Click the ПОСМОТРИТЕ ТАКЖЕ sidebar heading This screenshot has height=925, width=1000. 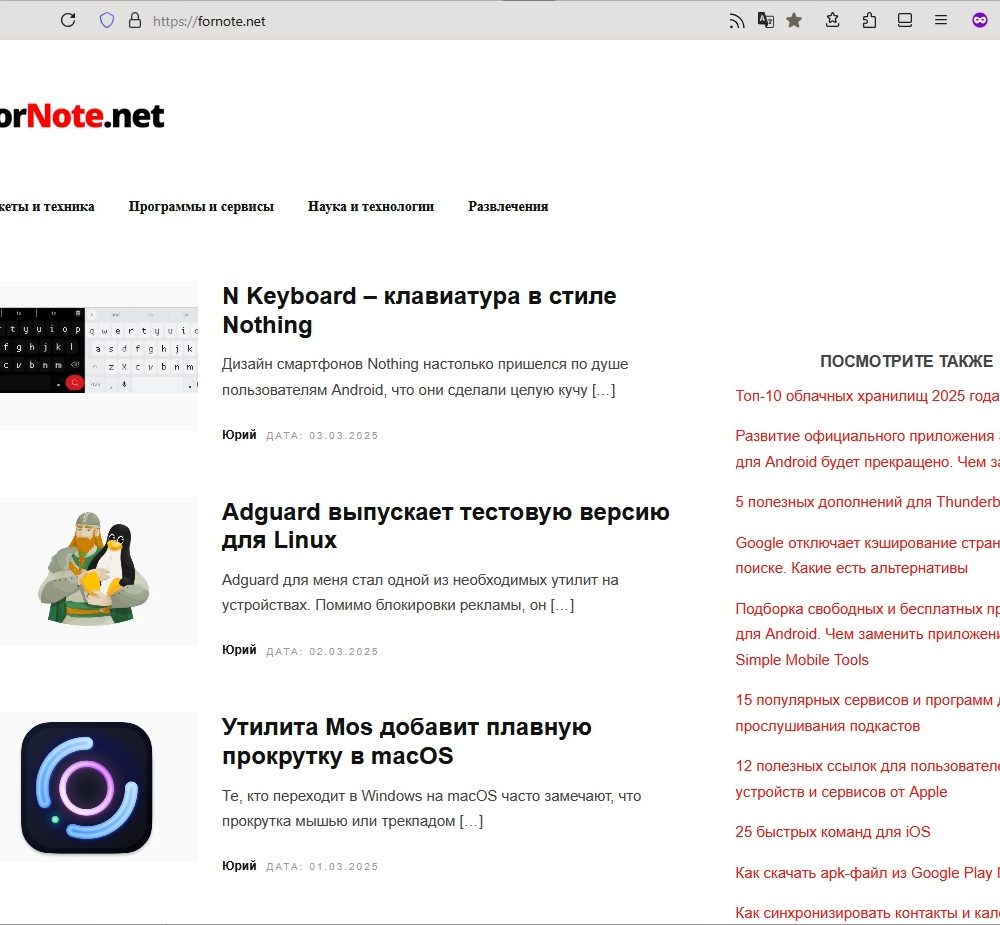tap(906, 361)
